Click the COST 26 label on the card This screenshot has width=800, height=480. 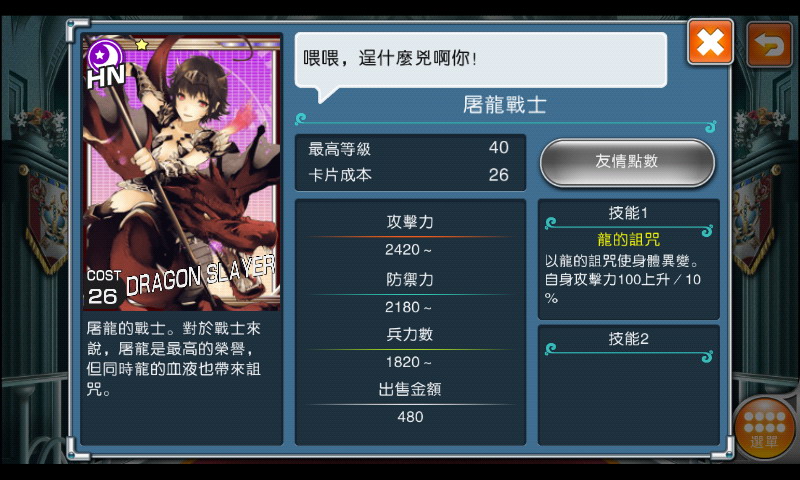[104, 288]
